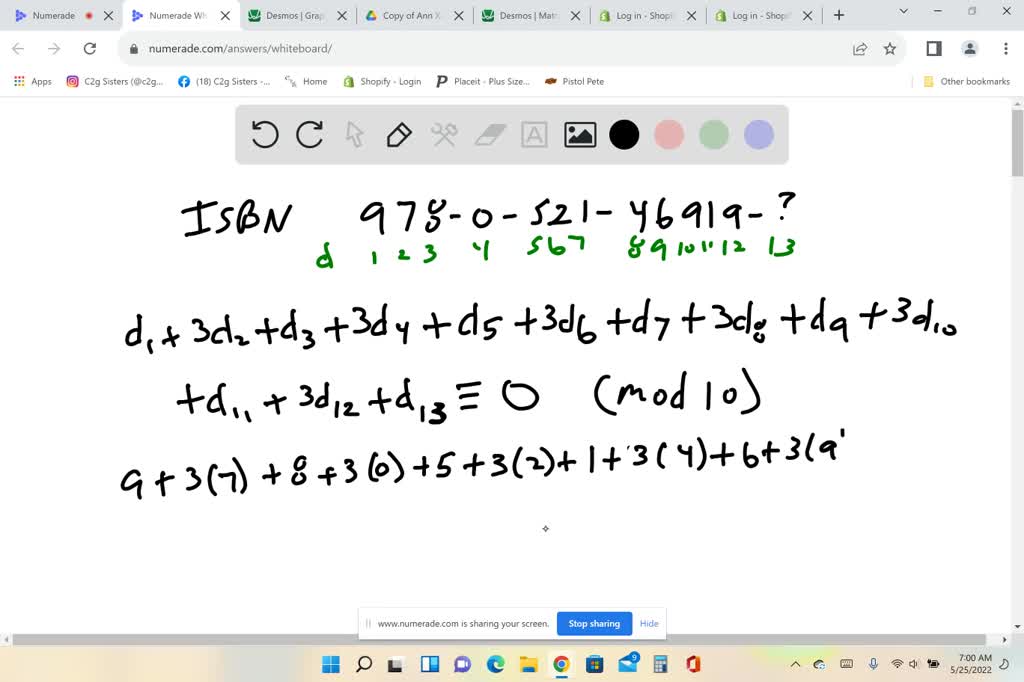Select the Eraser tool
1024x682 pixels.
click(489, 133)
